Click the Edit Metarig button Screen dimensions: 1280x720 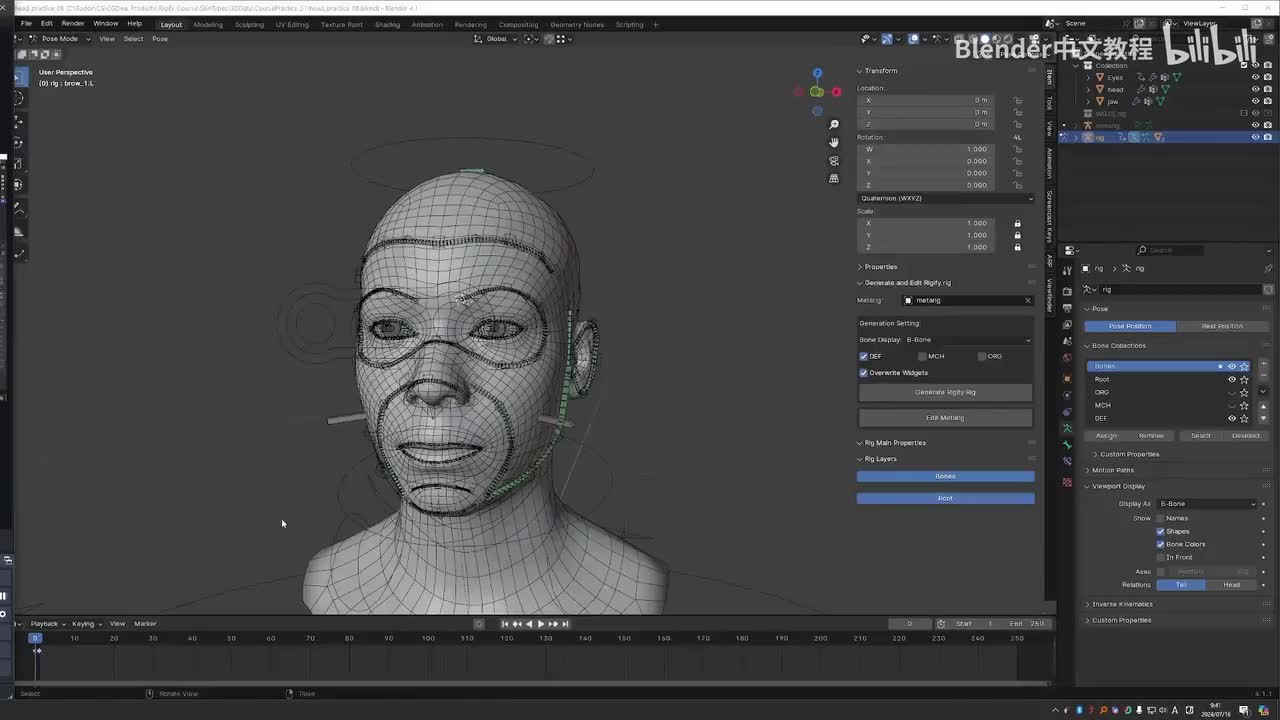coord(945,418)
